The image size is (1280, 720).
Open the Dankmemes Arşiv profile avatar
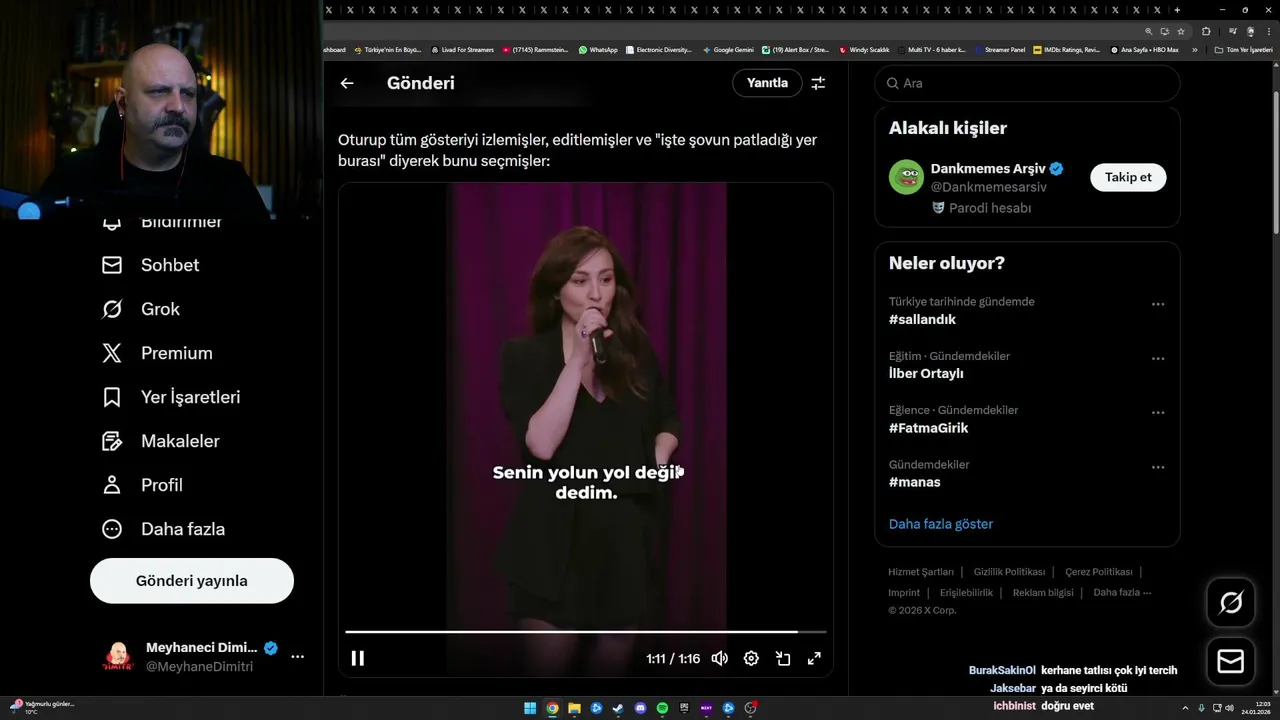pyautogui.click(x=906, y=177)
